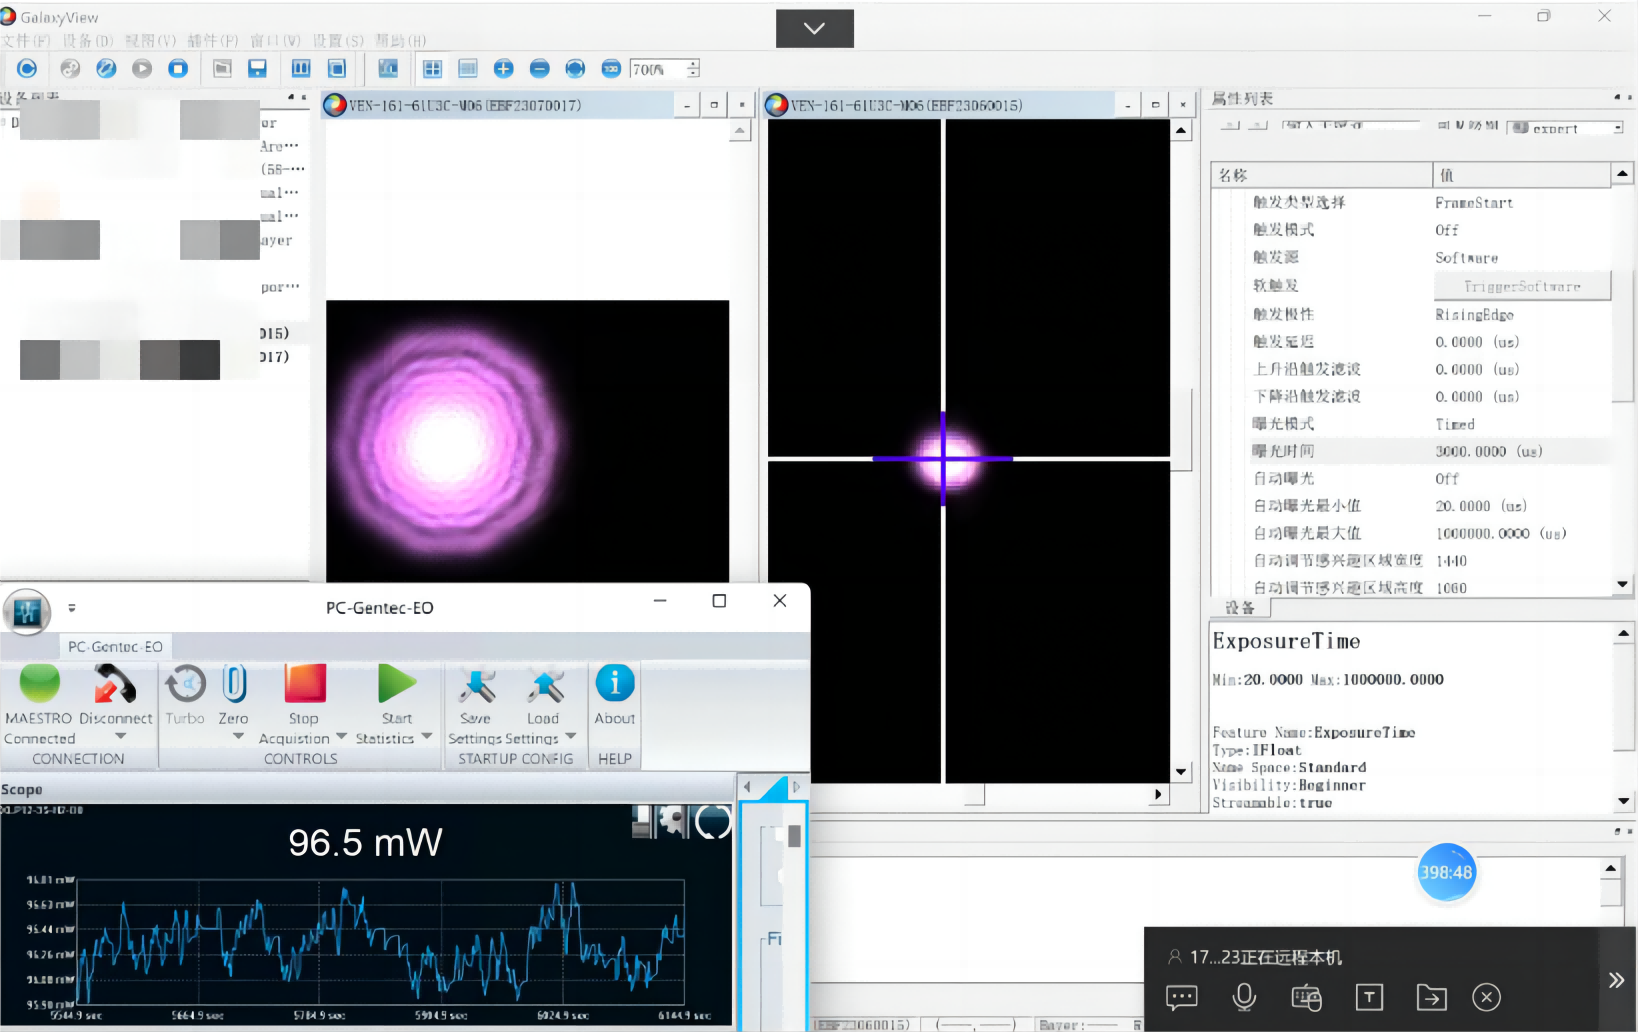The image size is (1638, 1032).
Task: Click the zoom out minus icon
Action: click(539, 68)
